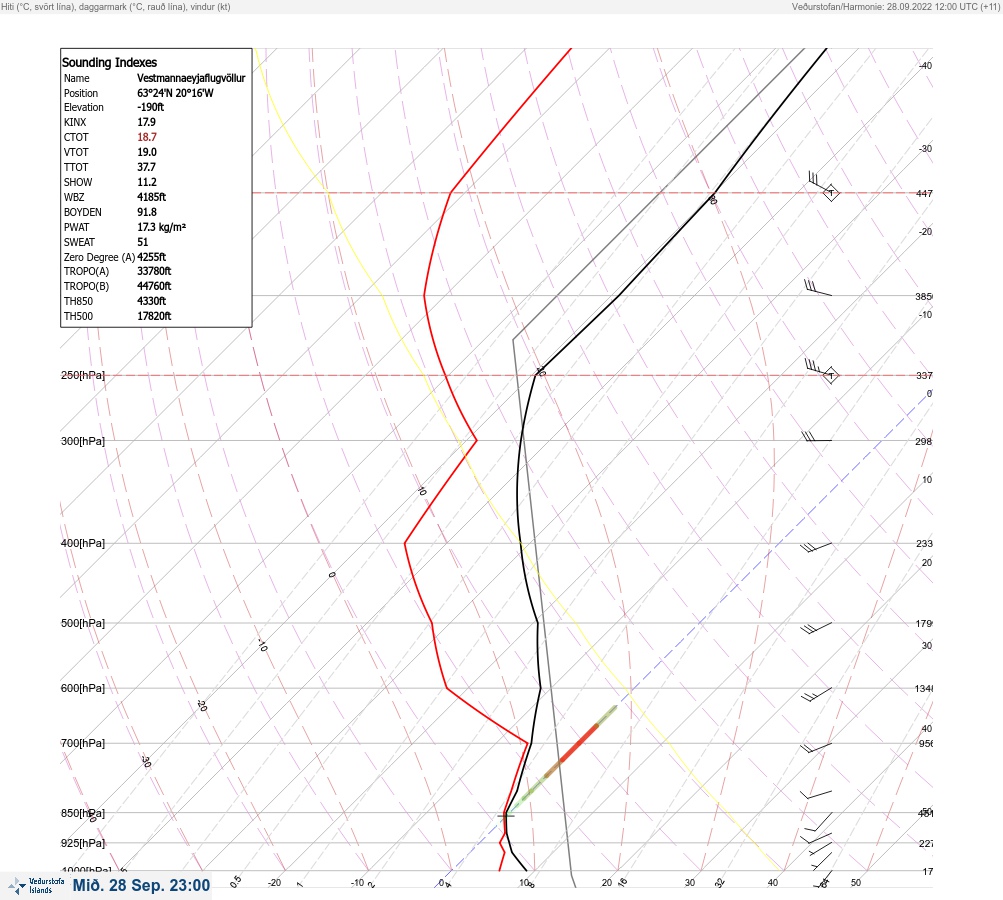Viewport: 1003px width, 900px height.
Task: Click the 300[hPa] pressure label
Action: [83, 441]
